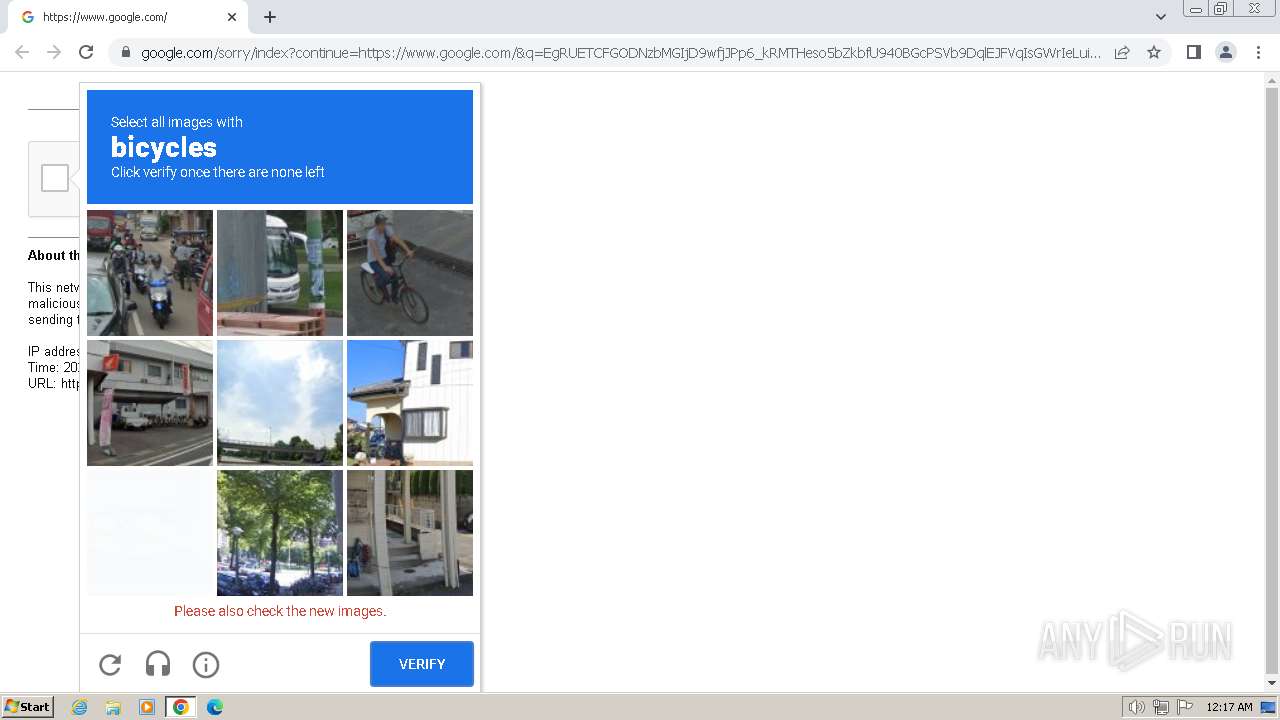The height and width of the screenshot is (720, 1280).
Task: Open the Action Center flag icon
Action: pyautogui.click(x=1185, y=707)
